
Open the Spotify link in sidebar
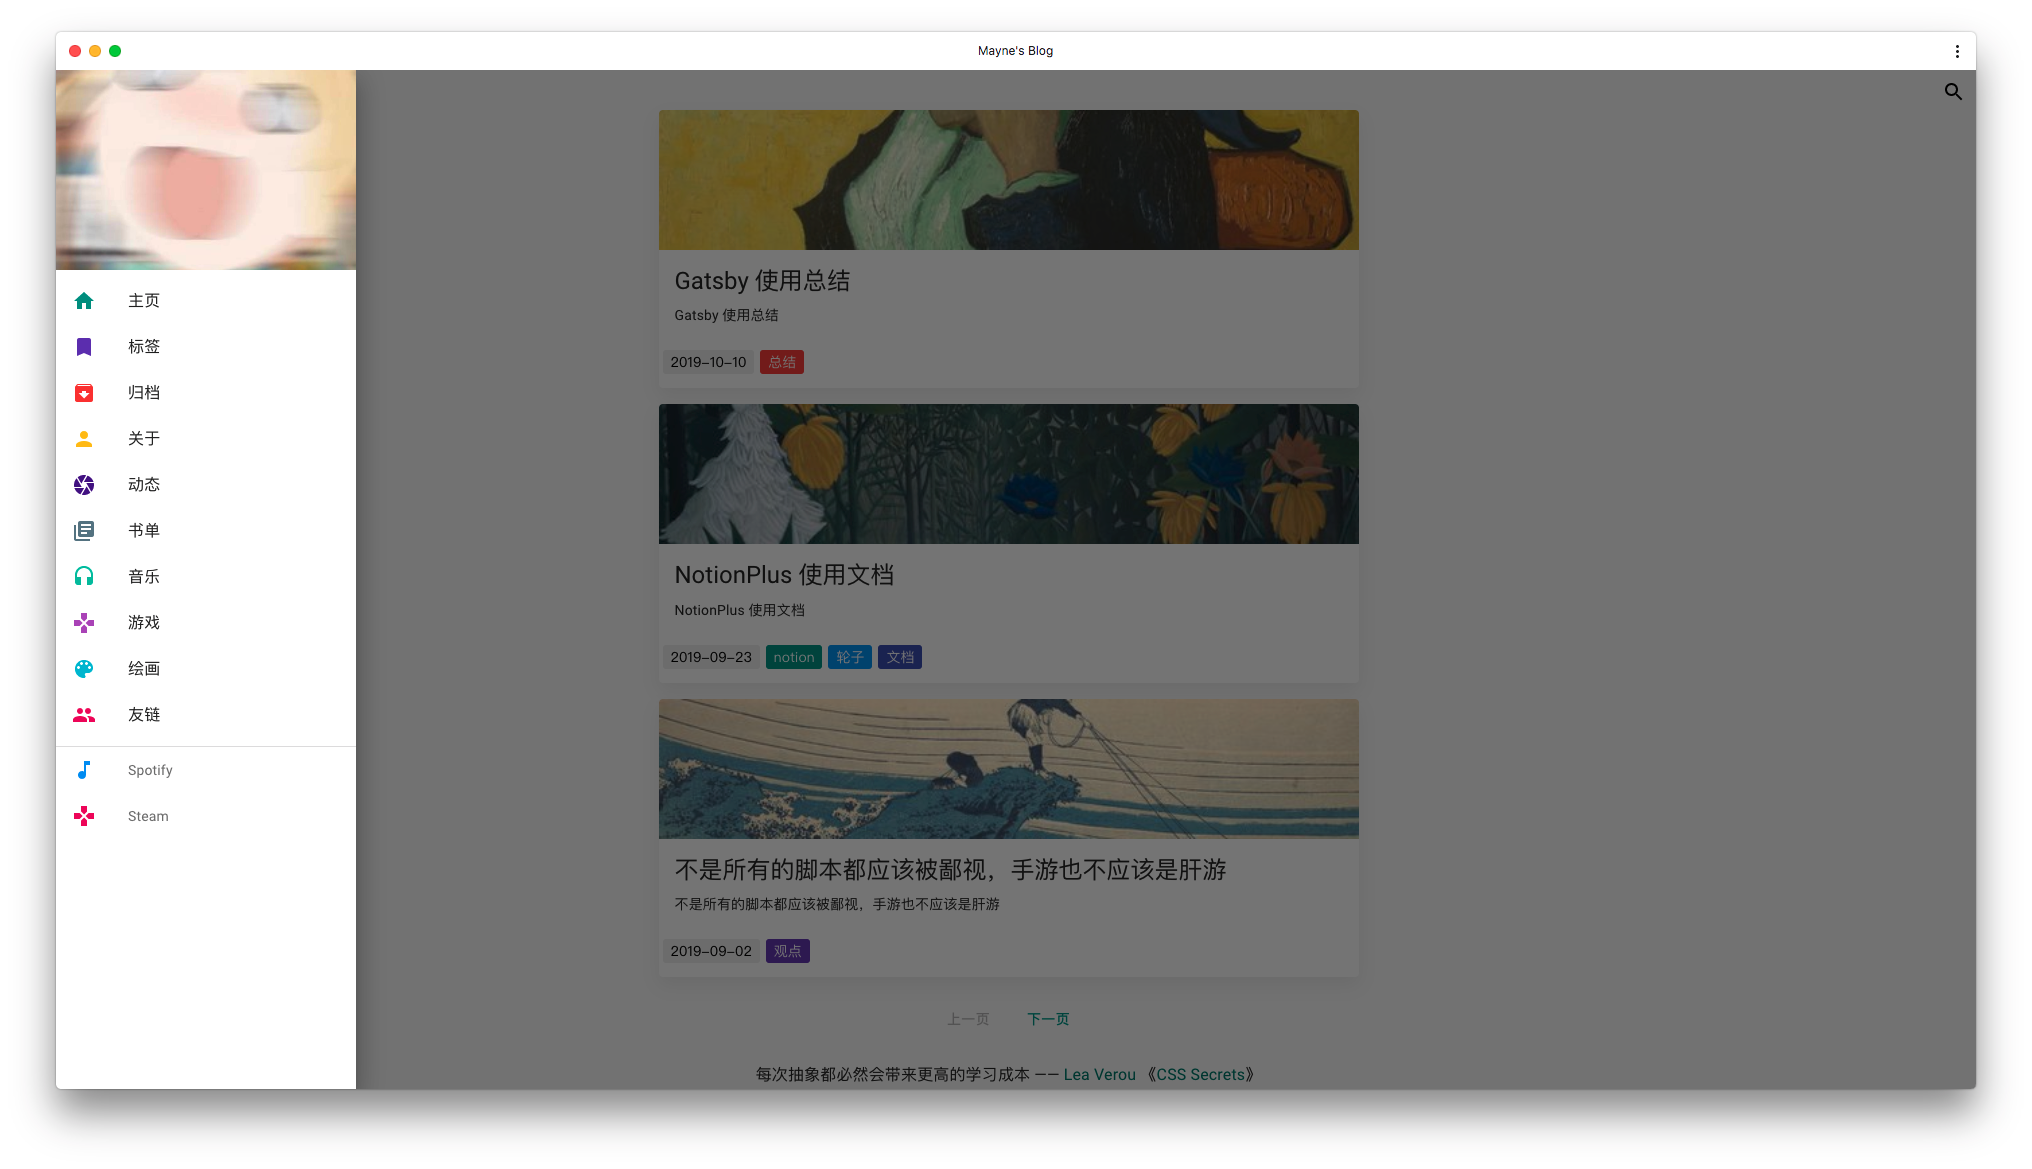coord(206,770)
